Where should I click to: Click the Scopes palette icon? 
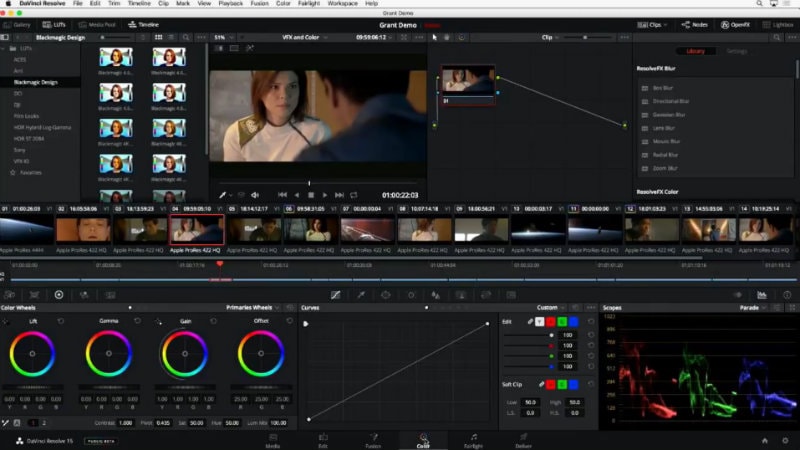[762, 295]
